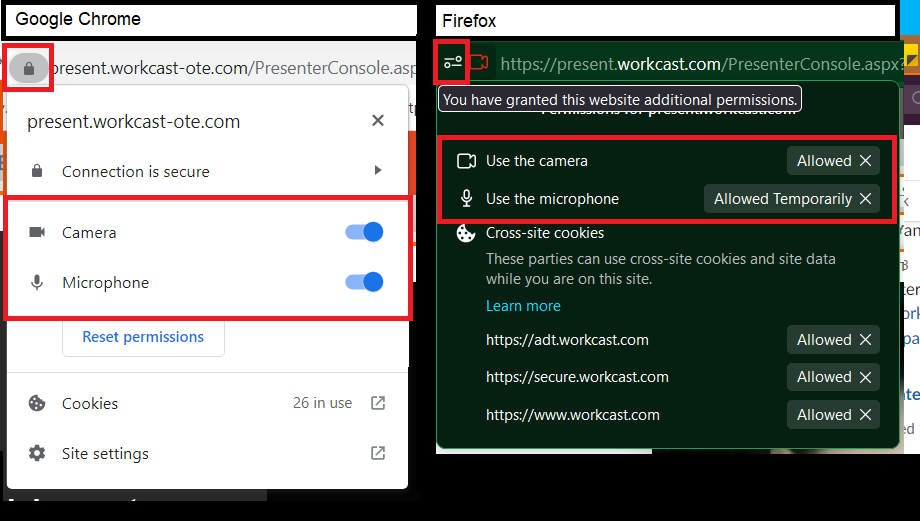This screenshot has height=521, width=920.
Task: Remove Allowed for secure.workcast.com
Action: pos(865,377)
